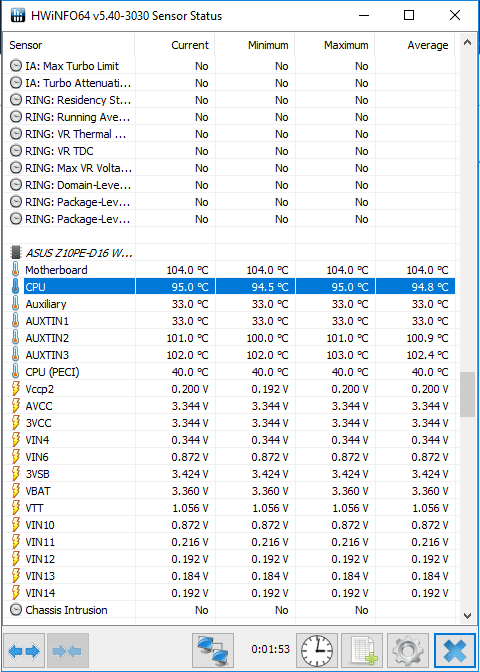Image resolution: width=480 pixels, height=672 pixels.
Task: Click the scrollbar down arrow
Action: [468, 615]
